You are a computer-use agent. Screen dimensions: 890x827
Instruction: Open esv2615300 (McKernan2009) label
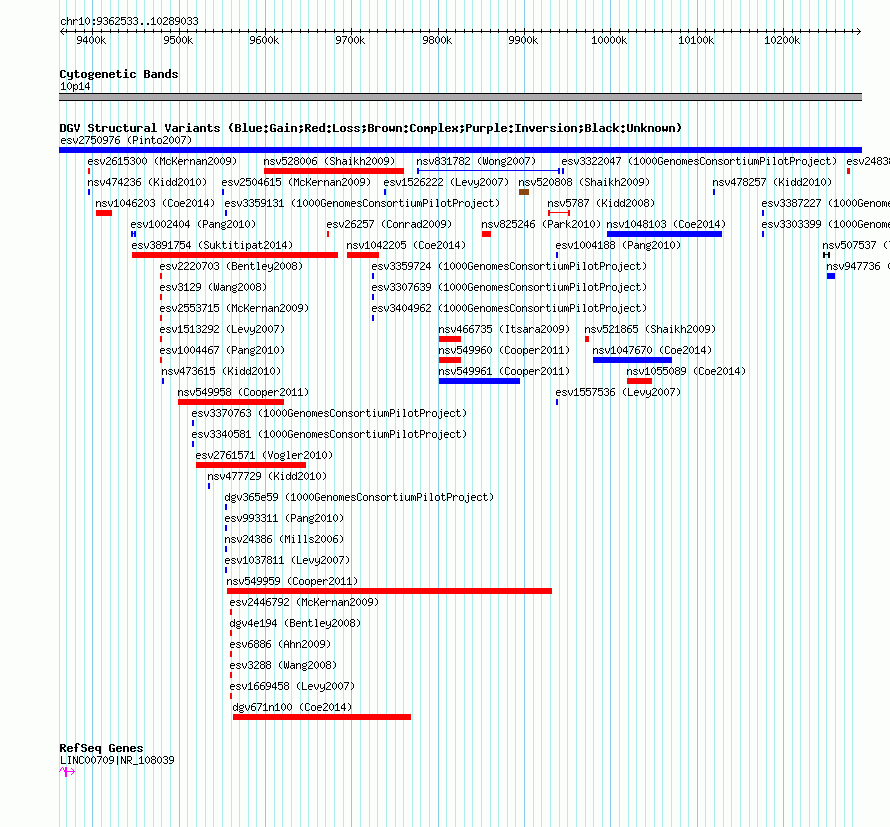pos(162,161)
